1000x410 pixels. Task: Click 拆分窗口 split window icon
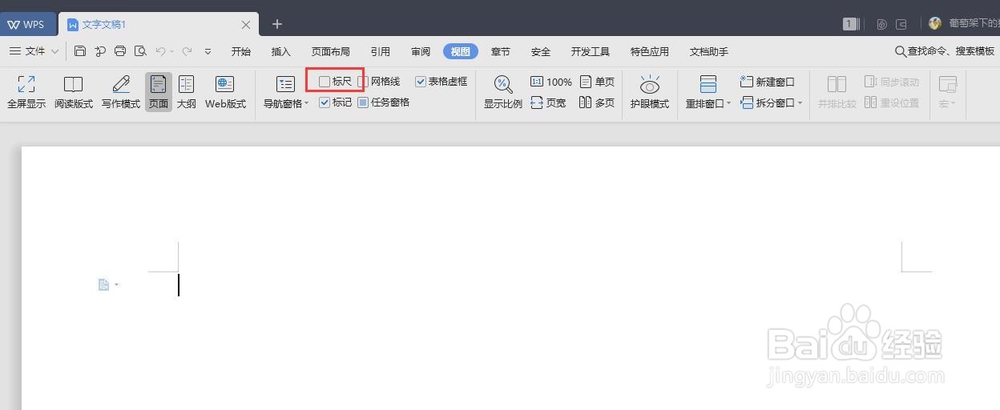[747, 103]
